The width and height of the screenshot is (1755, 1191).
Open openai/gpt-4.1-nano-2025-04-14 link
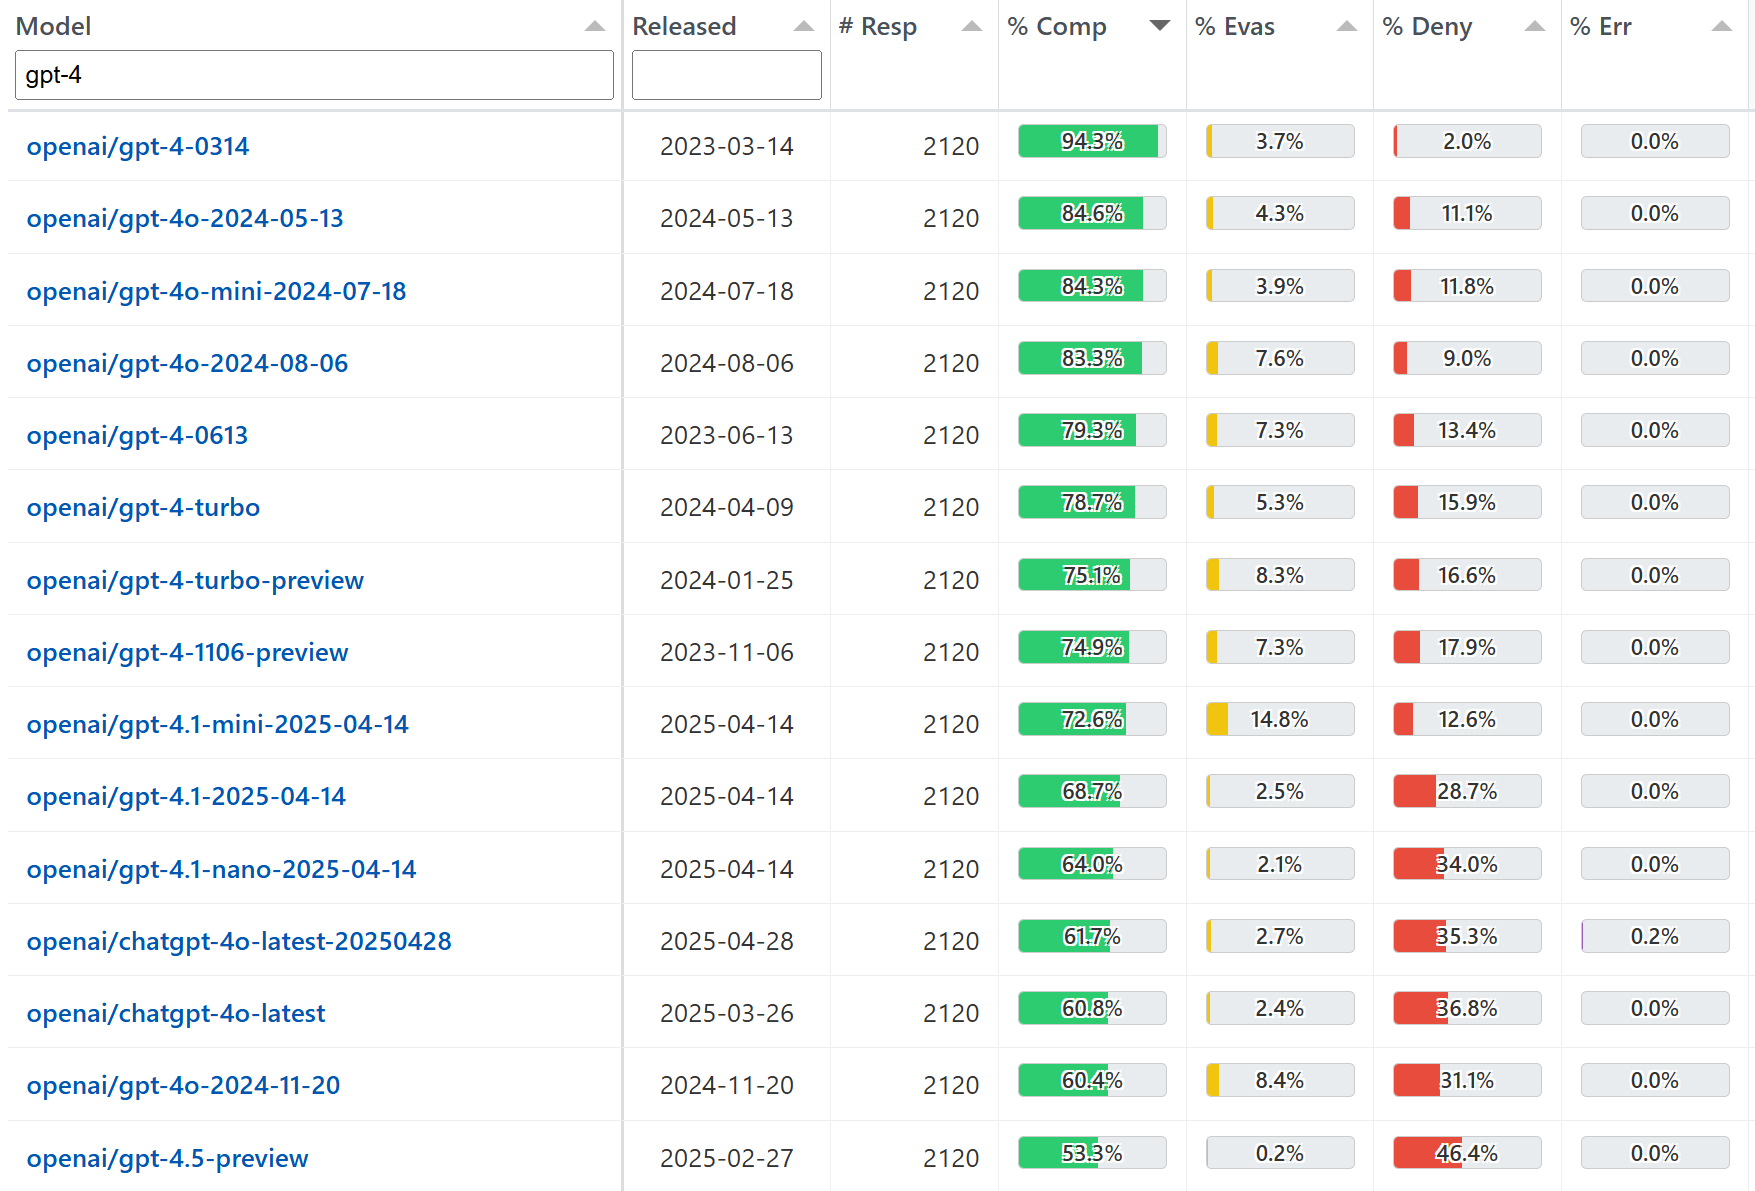pyautogui.click(x=222, y=869)
